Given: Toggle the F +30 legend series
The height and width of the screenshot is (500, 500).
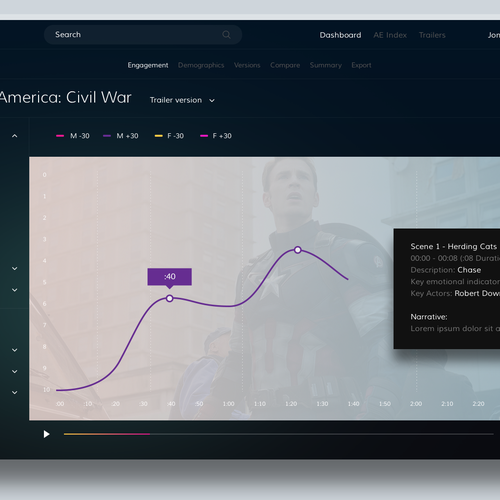Looking at the screenshot, I should point(216,136).
